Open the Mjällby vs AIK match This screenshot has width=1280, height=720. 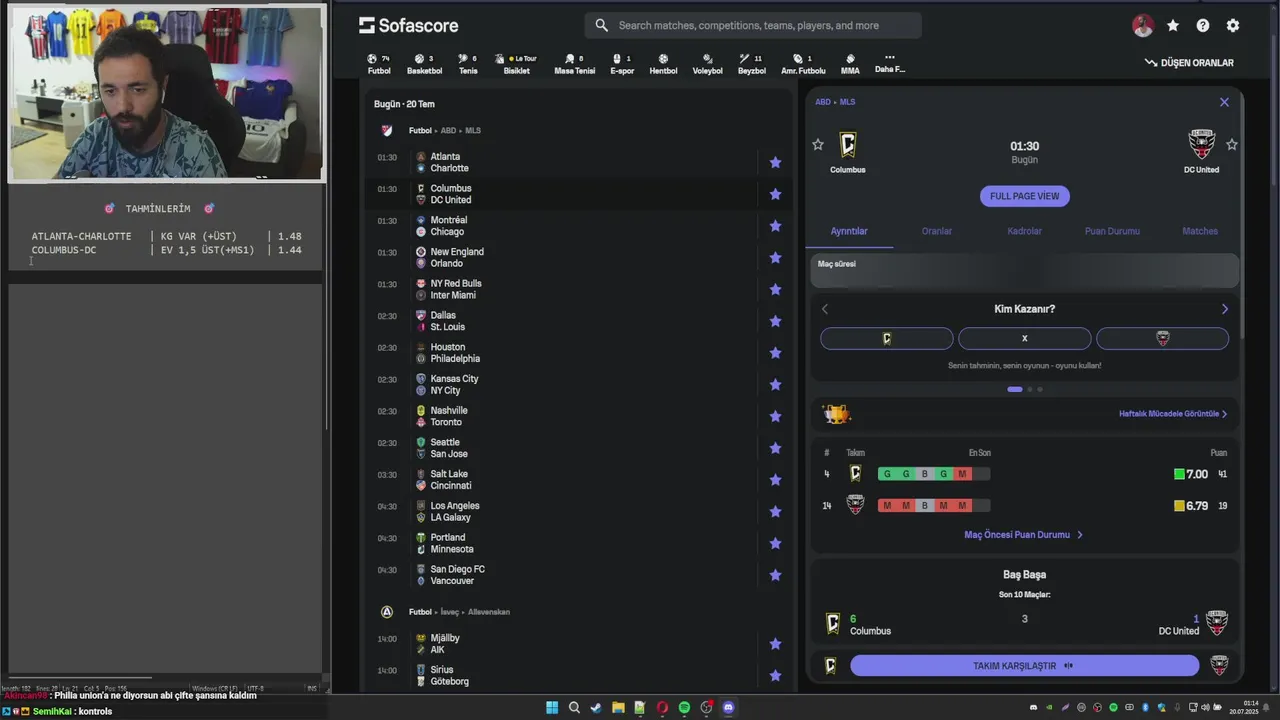click(x=578, y=644)
